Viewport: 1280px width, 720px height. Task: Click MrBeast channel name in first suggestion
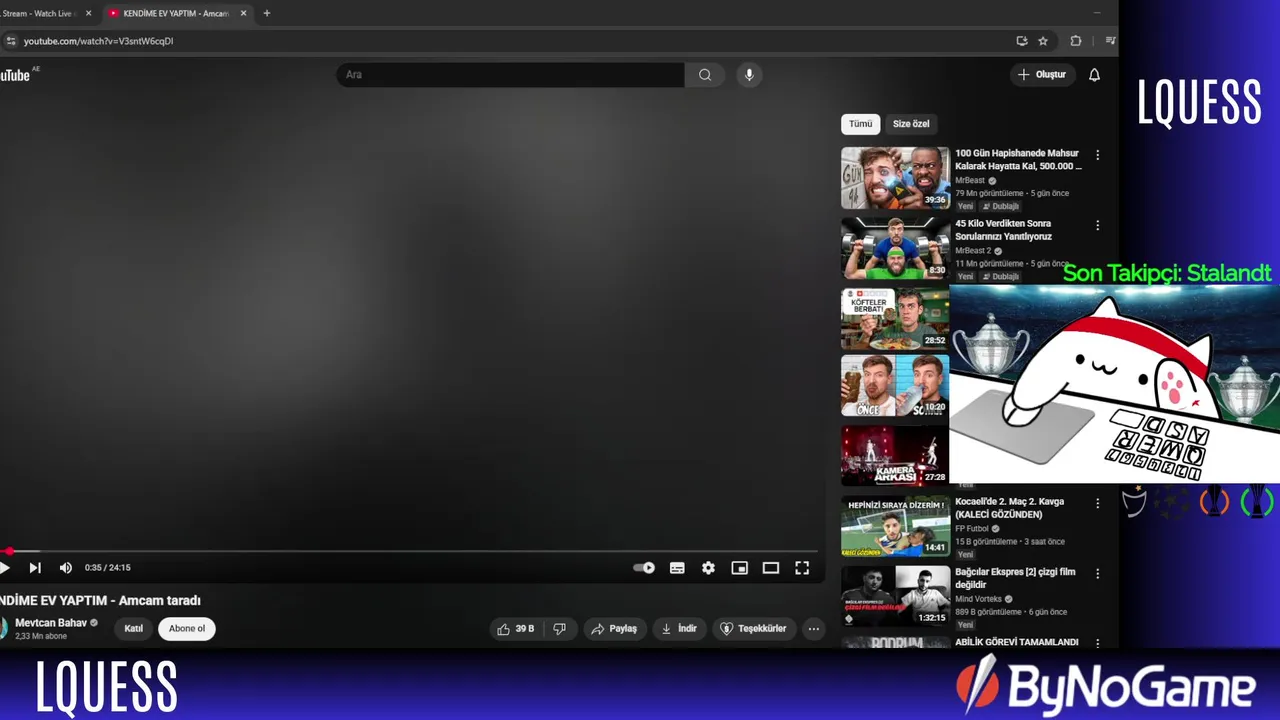[970, 181]
